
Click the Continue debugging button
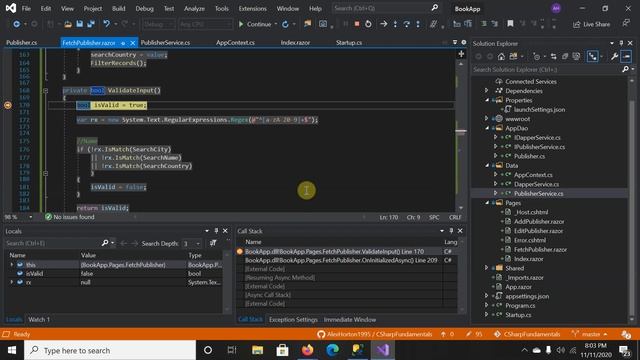[x=255, y=24]
